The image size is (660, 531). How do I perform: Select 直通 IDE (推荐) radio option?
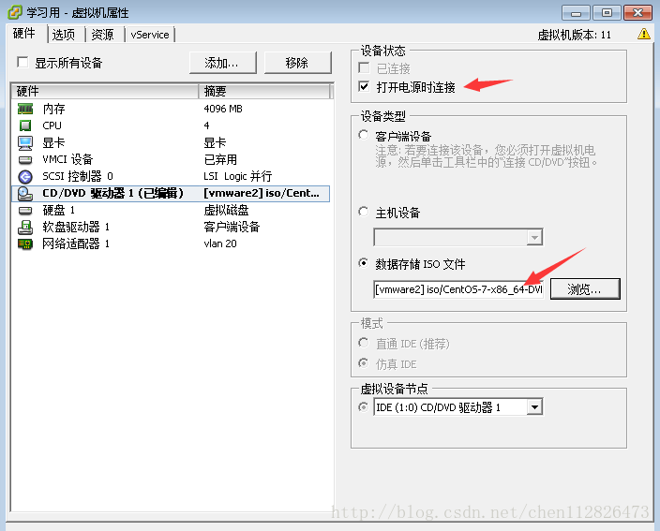(x=363, y=342)
